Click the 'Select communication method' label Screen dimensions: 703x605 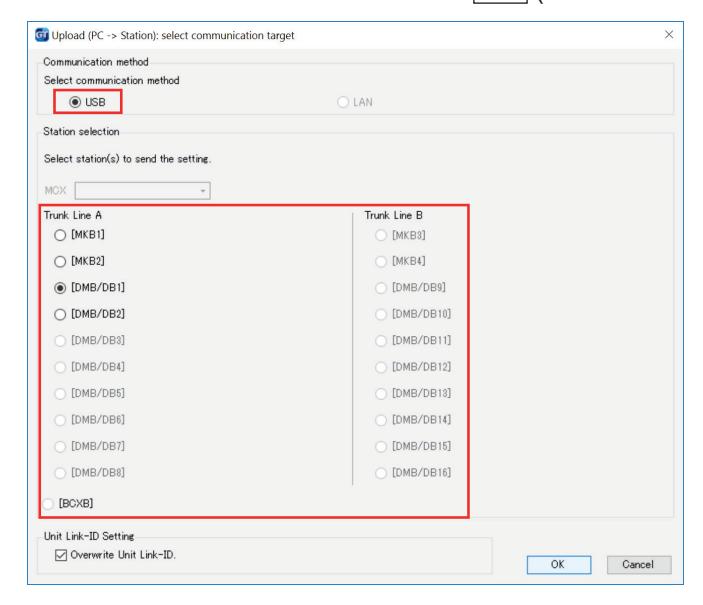(112, 80)
